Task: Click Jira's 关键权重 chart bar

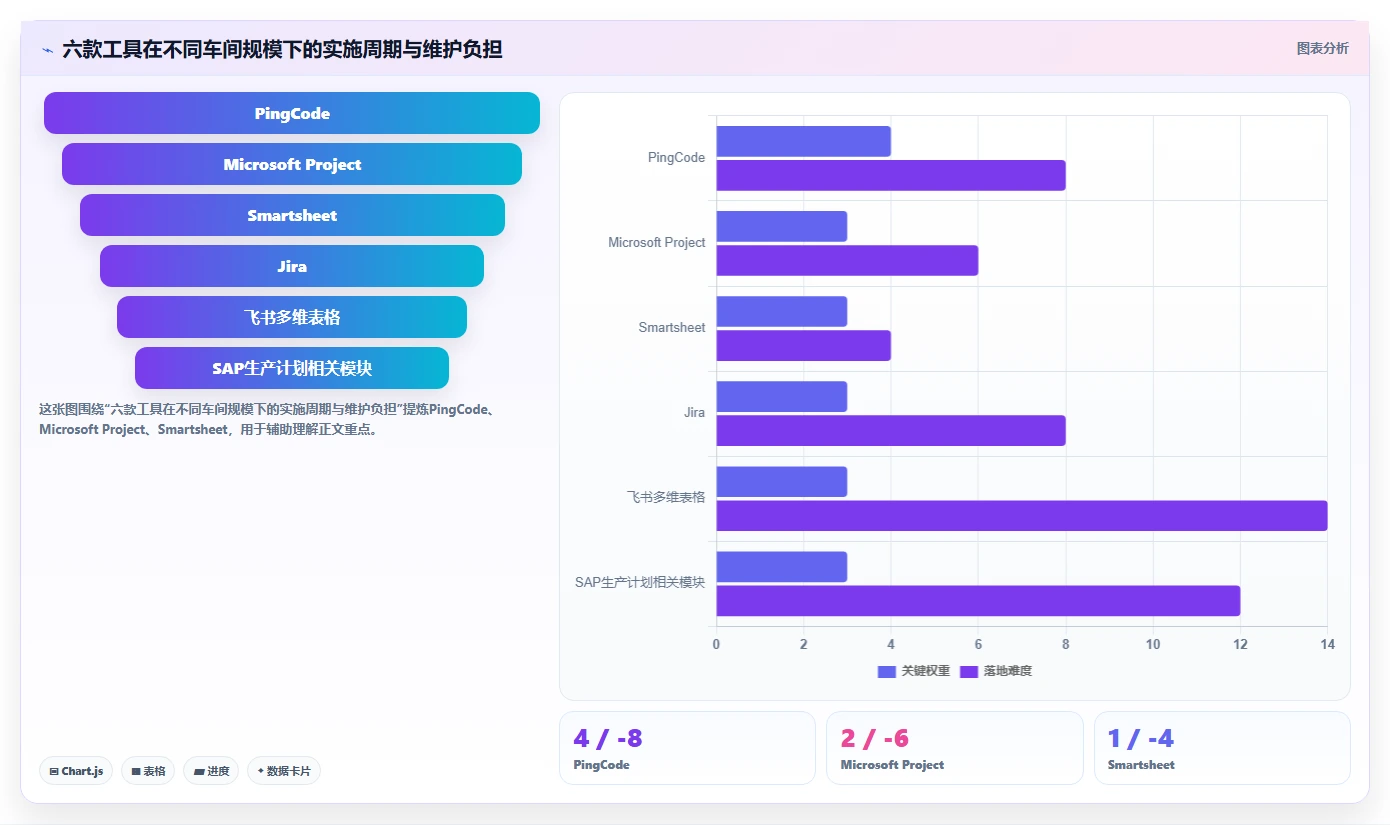Action: [x=782, y=396]
